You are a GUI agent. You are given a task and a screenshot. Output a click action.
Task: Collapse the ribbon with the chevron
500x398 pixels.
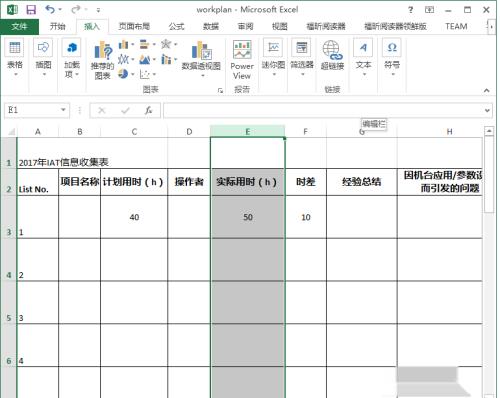coord(487,90)
